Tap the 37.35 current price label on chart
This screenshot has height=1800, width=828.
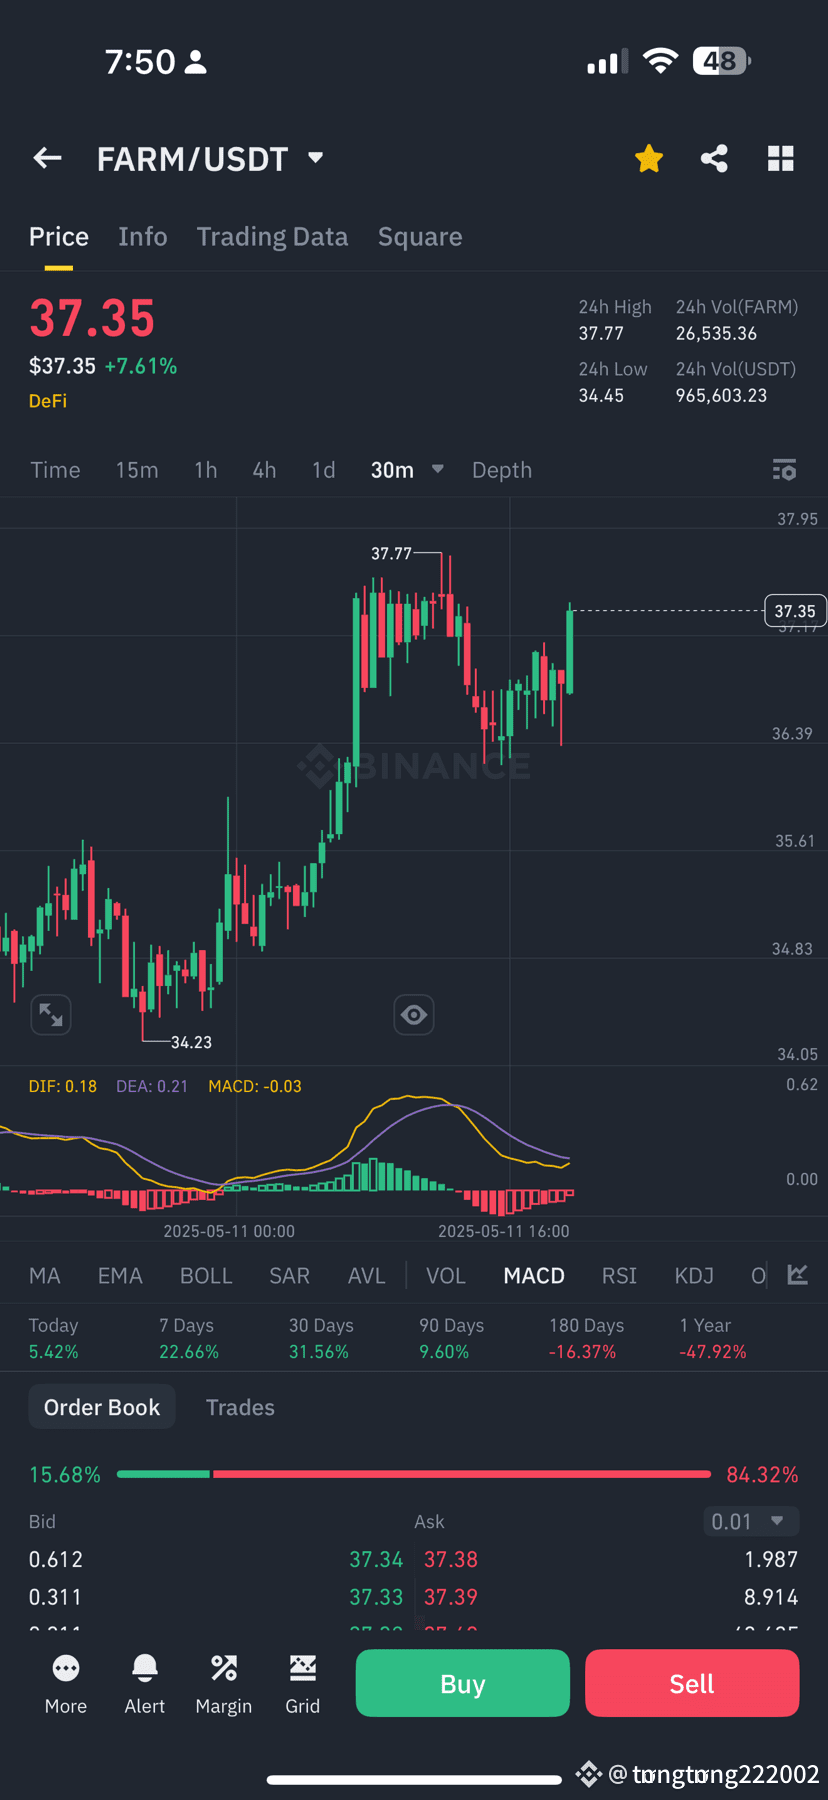[x=795, y=611]
